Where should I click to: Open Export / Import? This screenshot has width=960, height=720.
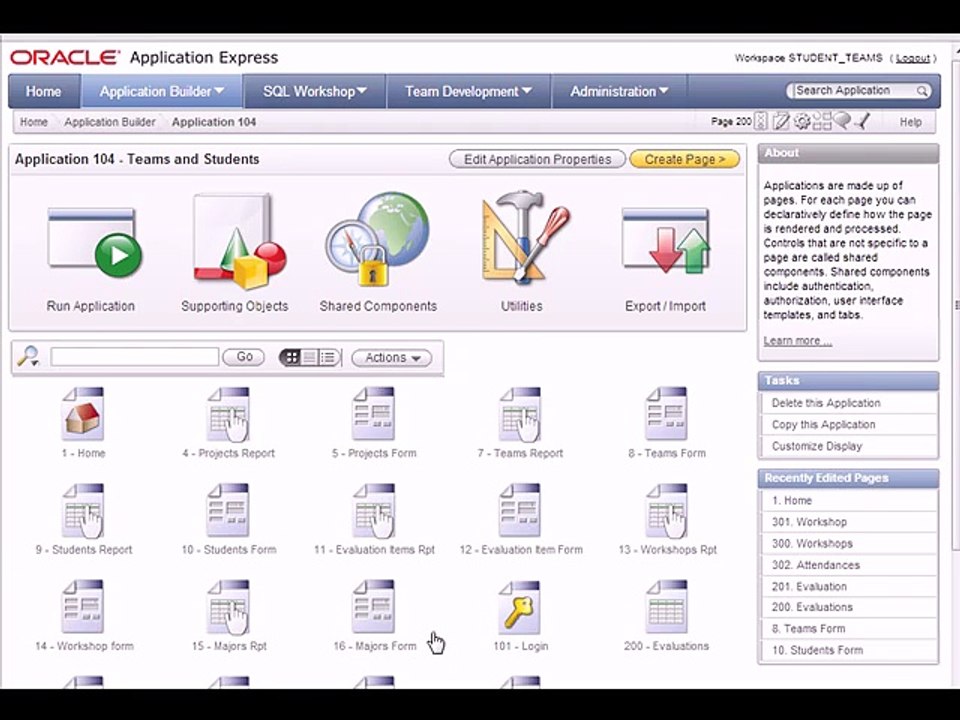coord(666,242)
